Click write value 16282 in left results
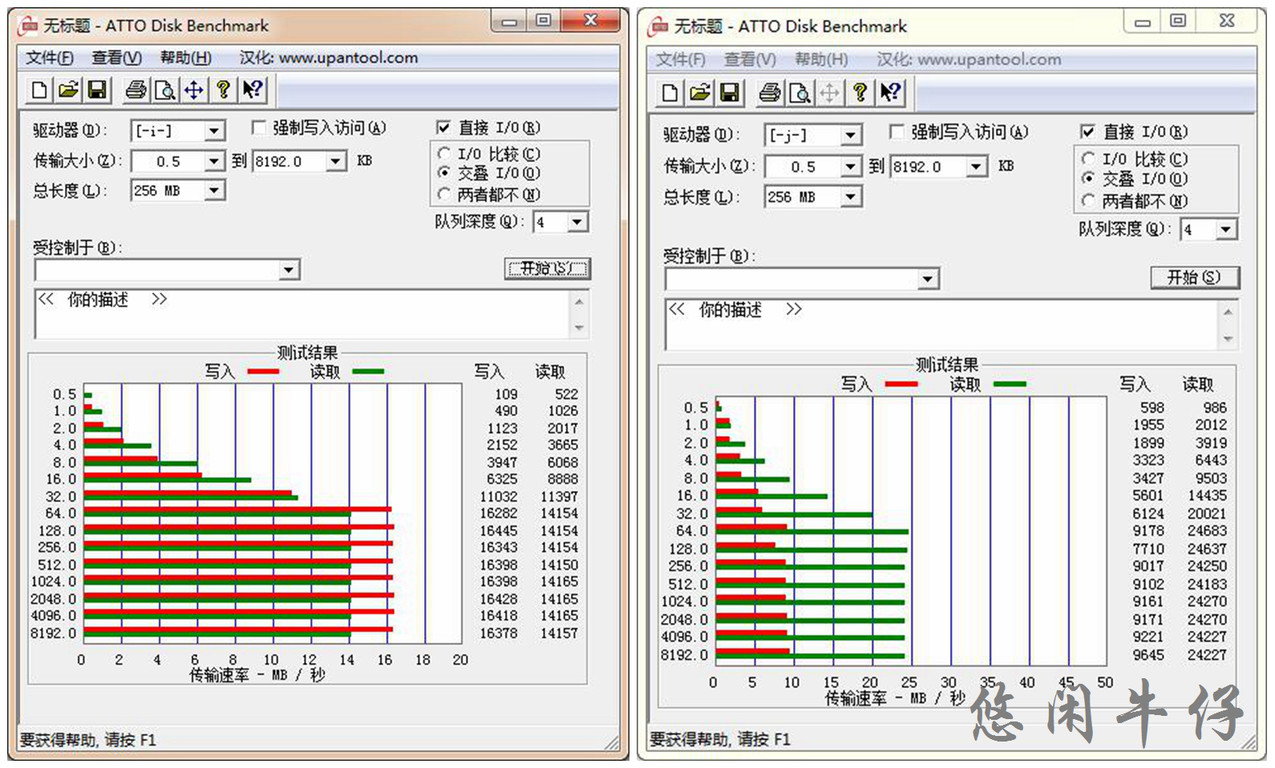1275x768 pixels. pos(498,513)
